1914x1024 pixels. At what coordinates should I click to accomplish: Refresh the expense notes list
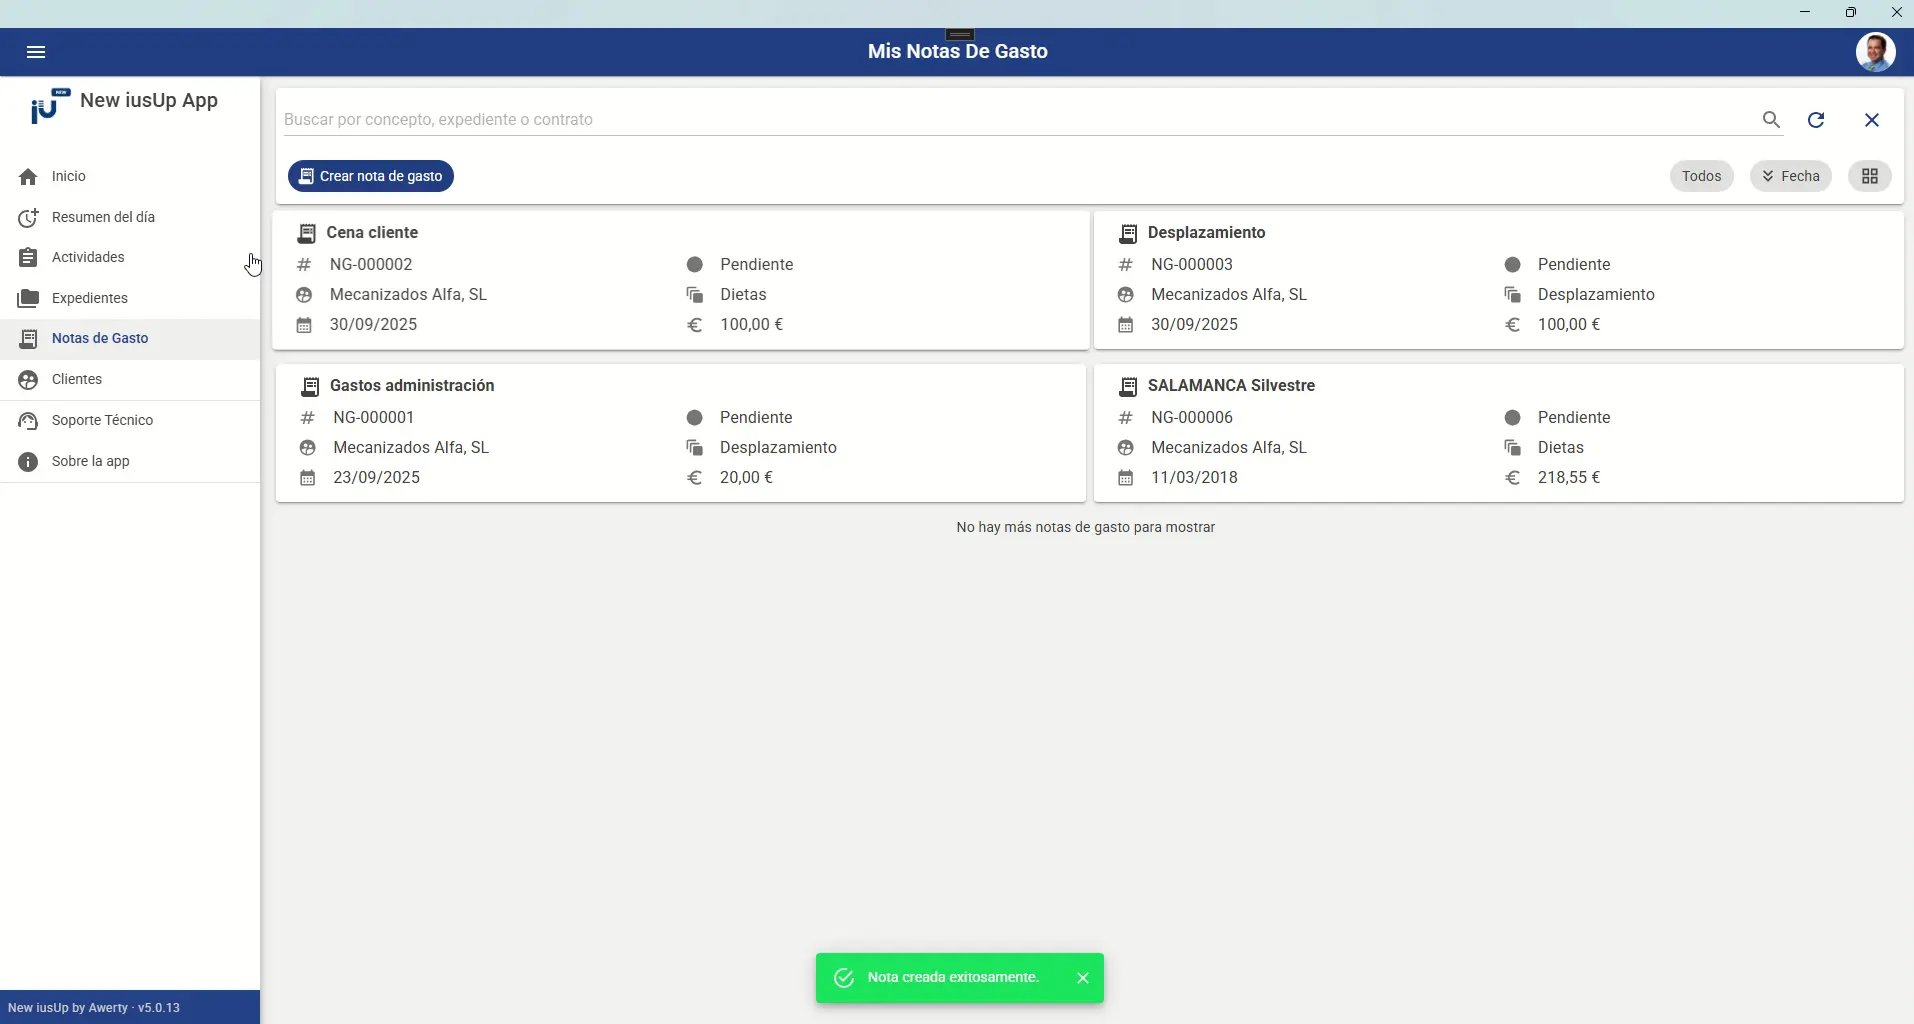pos(1817,120)
